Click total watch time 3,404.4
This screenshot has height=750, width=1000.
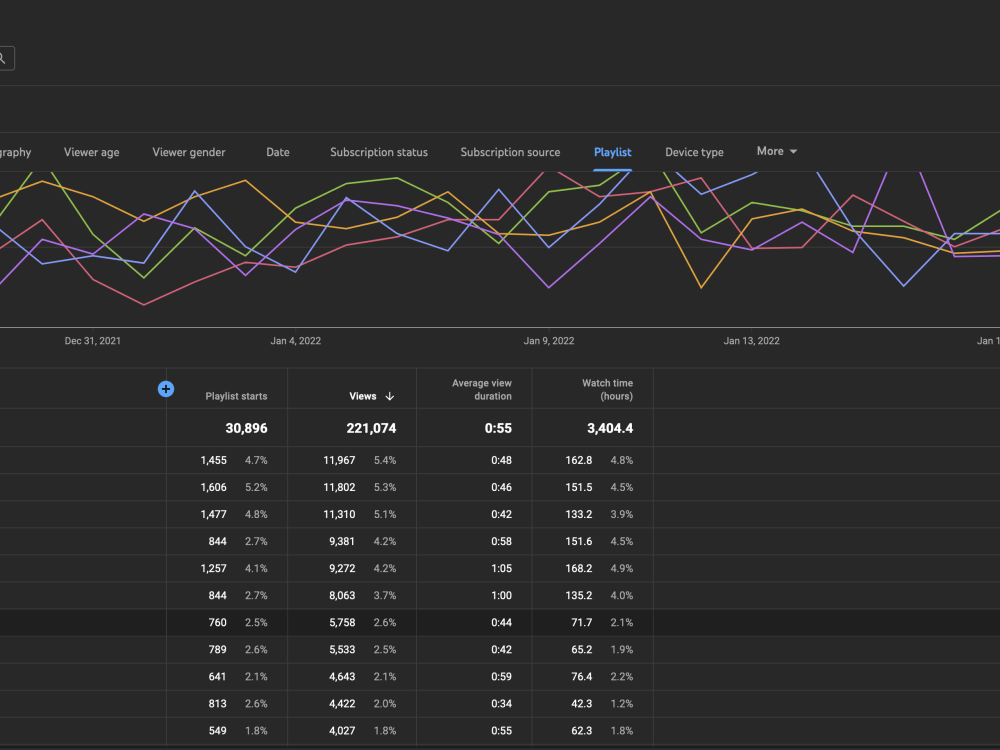pyautogui.click(x=610, y=428)
